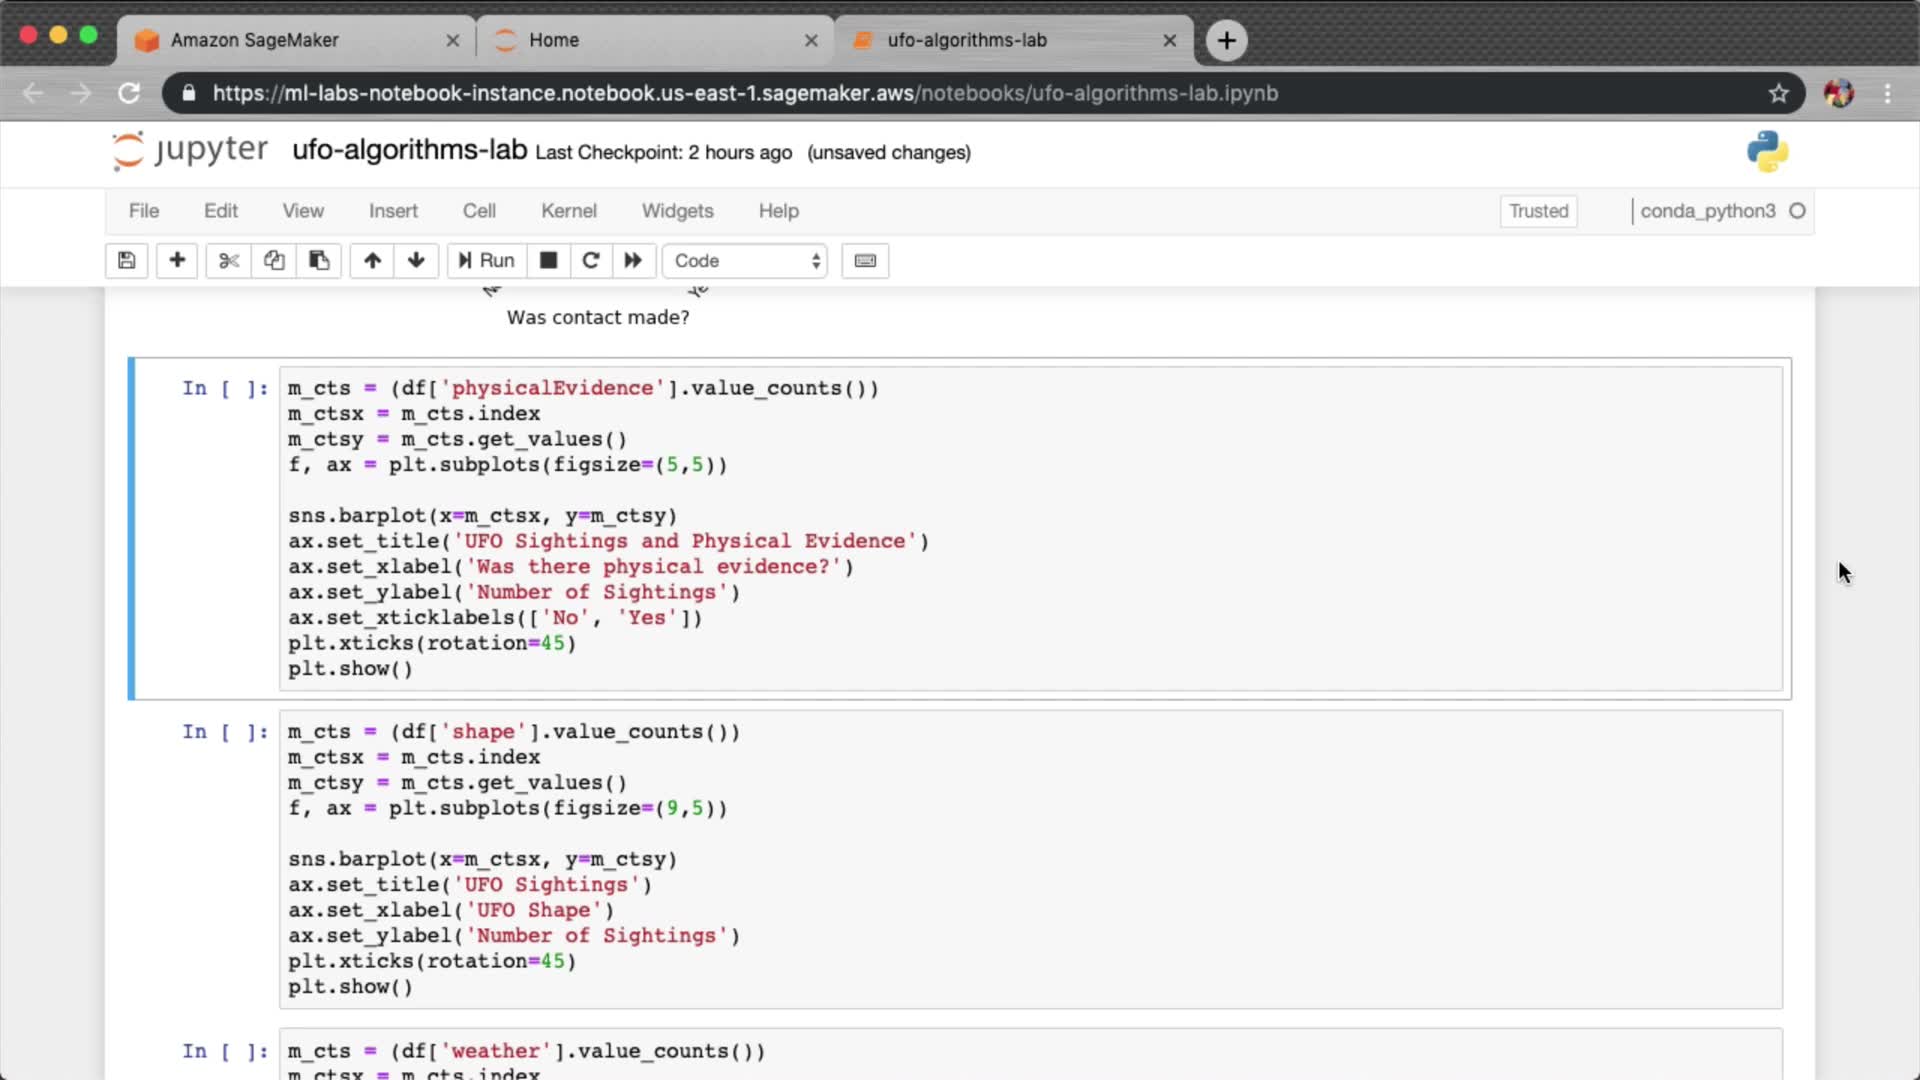Click the Trusted notebook button
This screenshot has height=1080, width=1920.
point(1538,211)
